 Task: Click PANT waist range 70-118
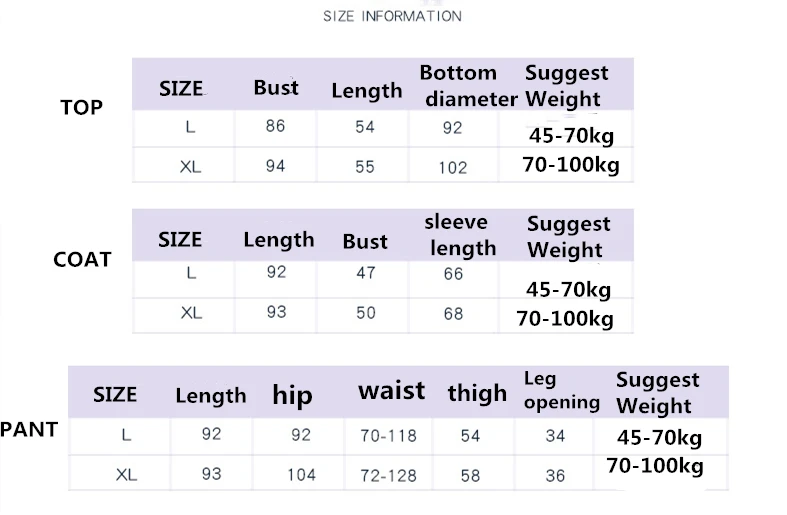point(388,436)
